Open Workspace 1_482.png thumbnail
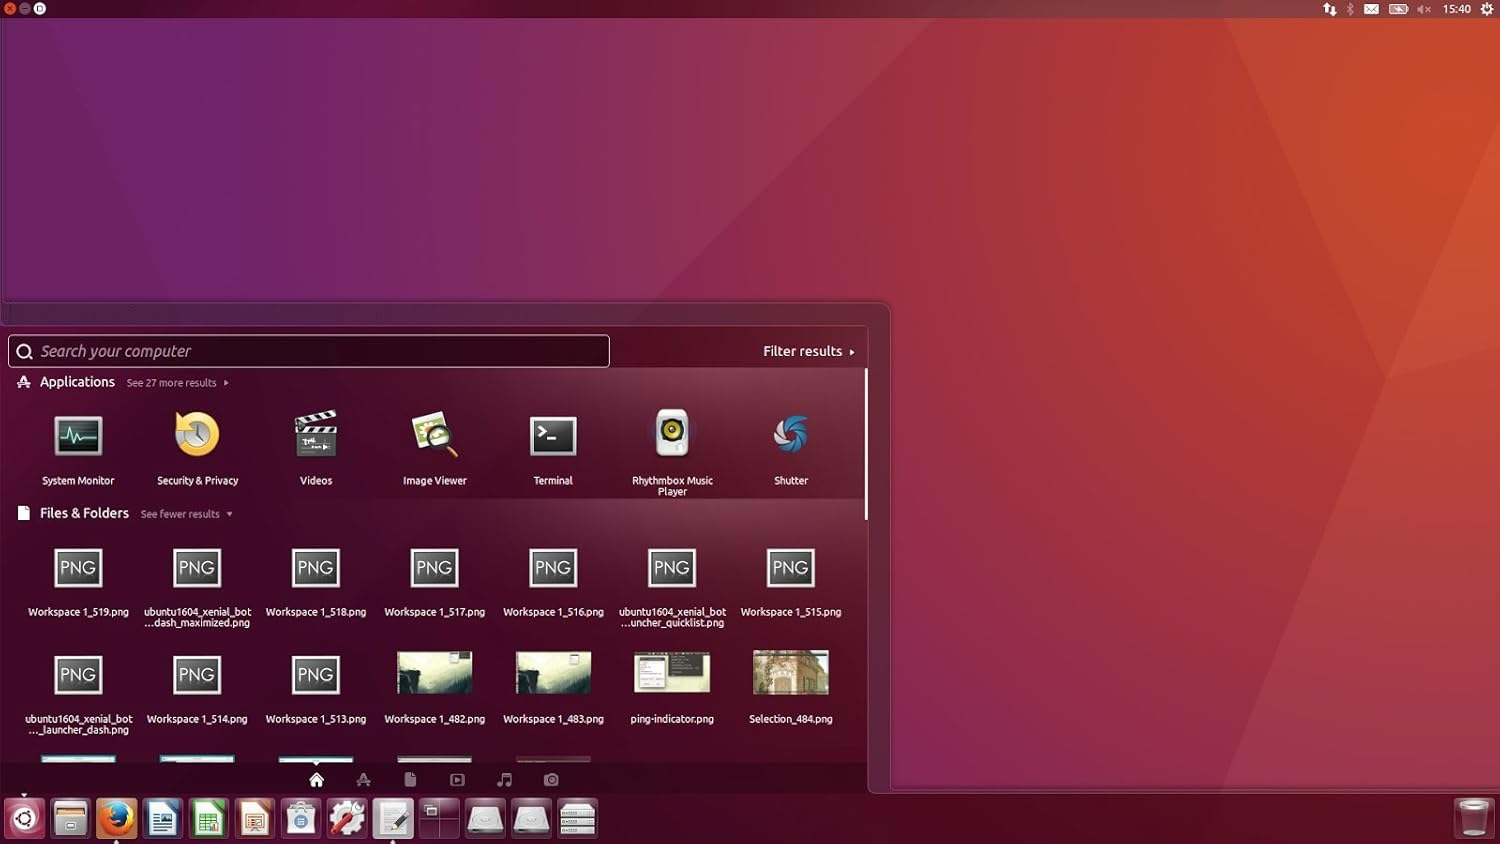Screen dimensions: 1500x844 434,673
